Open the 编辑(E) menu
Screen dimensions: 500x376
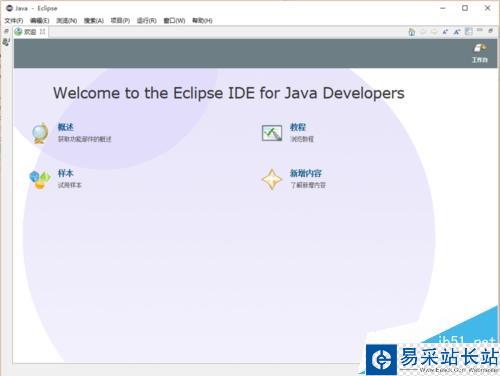point(39,21)
